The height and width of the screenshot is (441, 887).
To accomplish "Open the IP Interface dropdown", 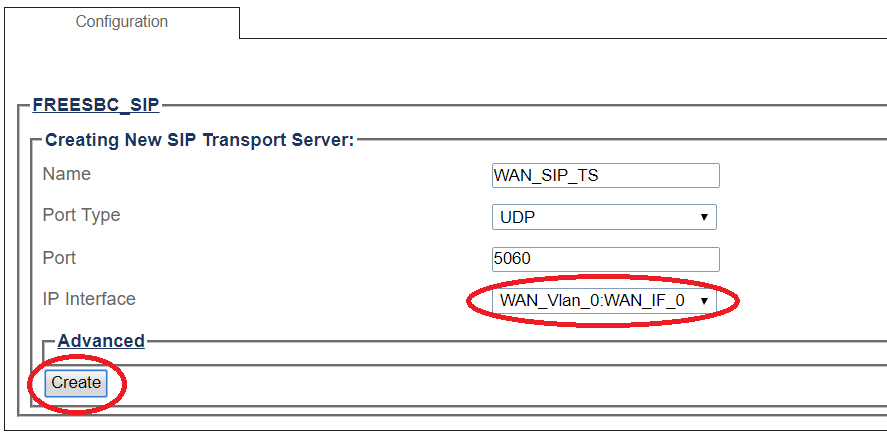I will pos(604,300).
